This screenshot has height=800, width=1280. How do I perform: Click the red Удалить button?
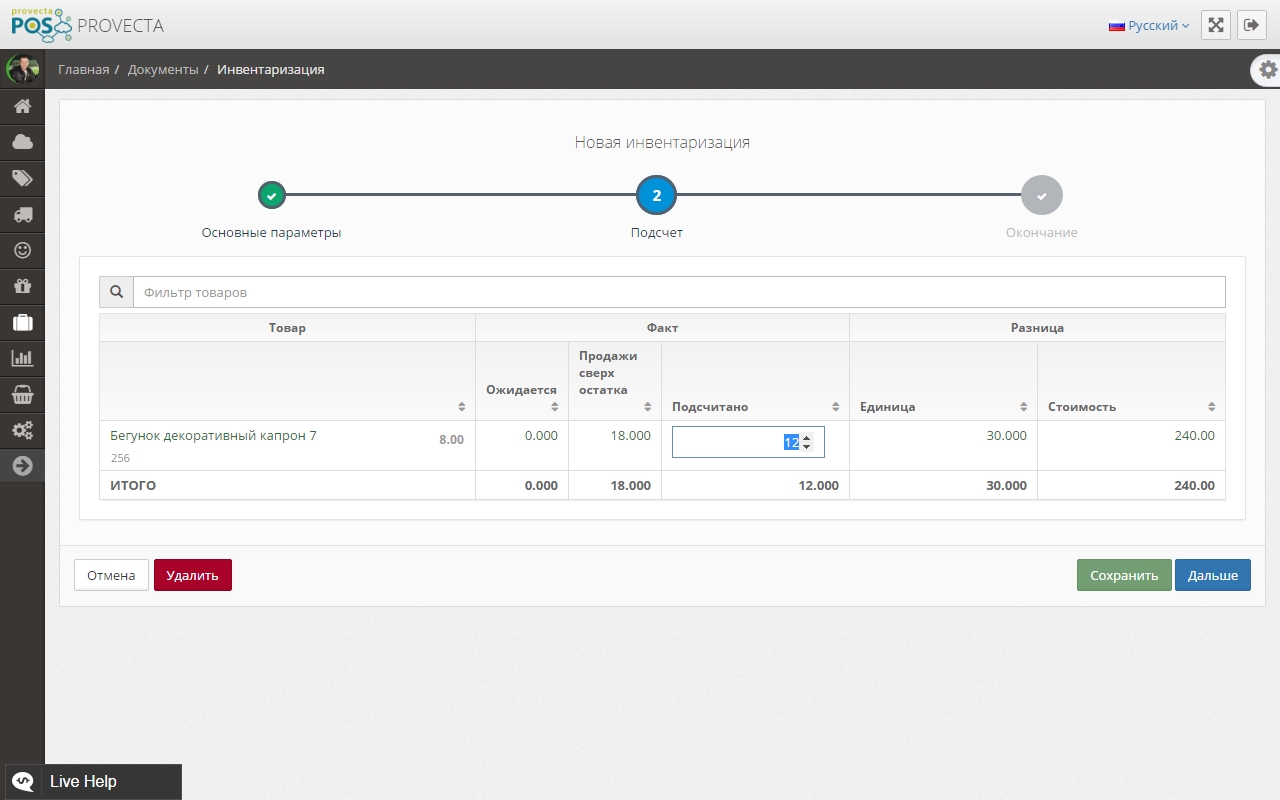coord(192,575)
